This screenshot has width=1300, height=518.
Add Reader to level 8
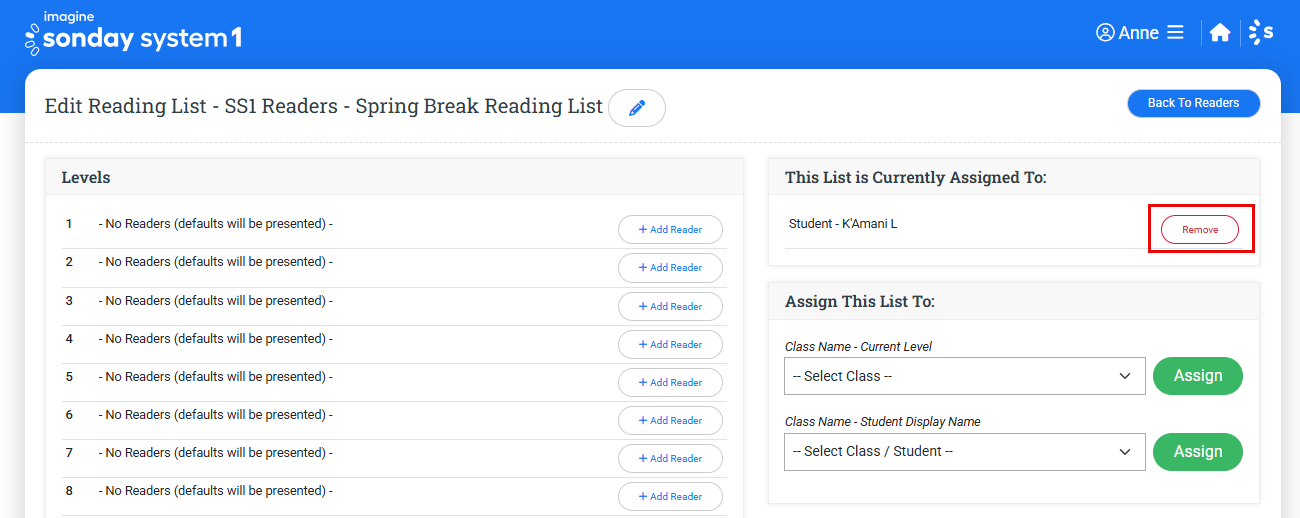click(670, 497)
